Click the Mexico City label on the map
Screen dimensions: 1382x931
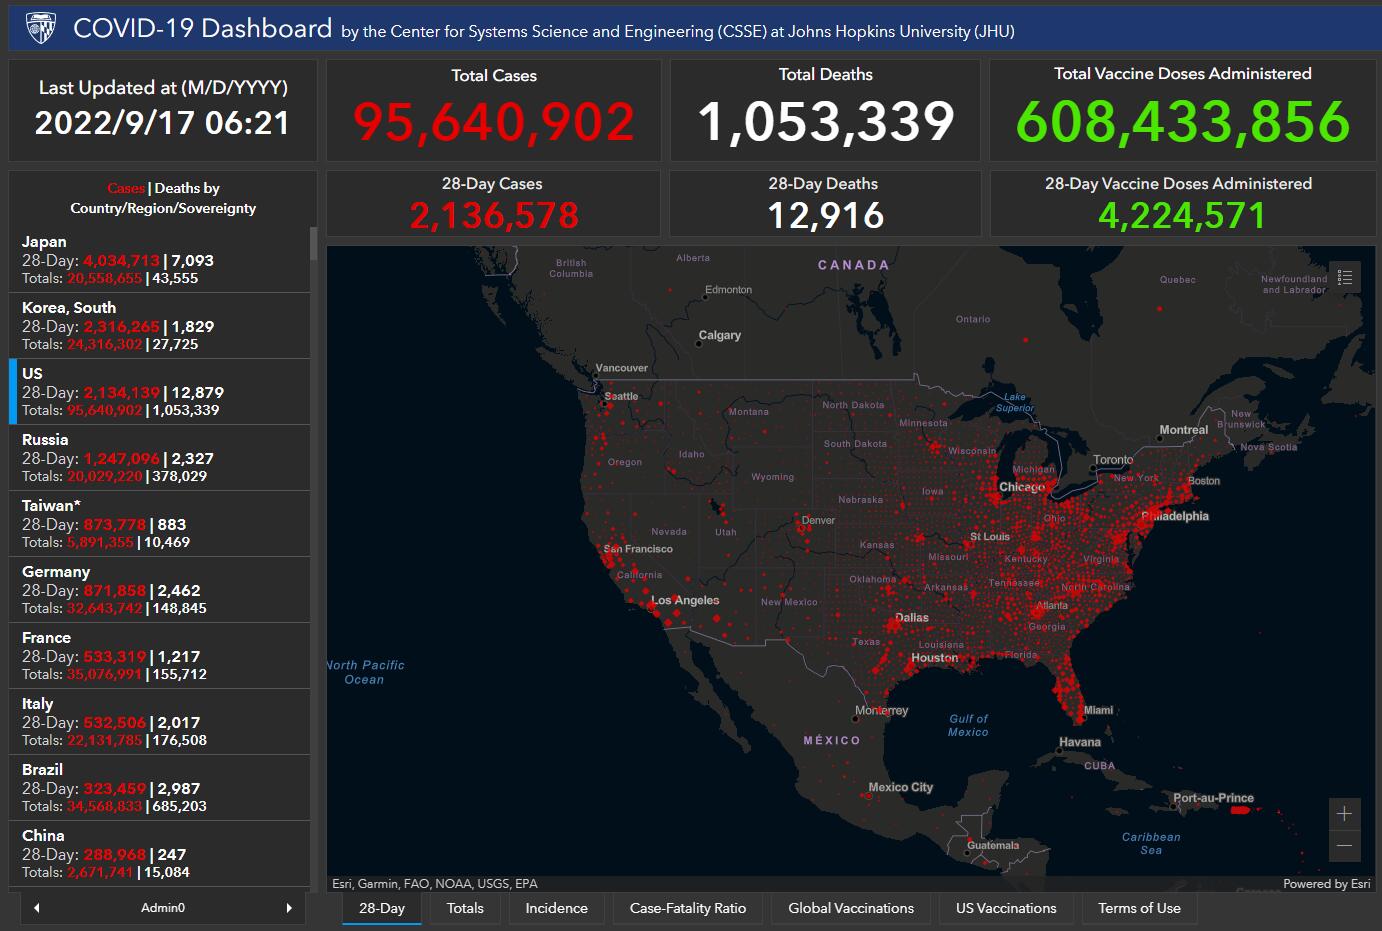click(x=901, y=787)
